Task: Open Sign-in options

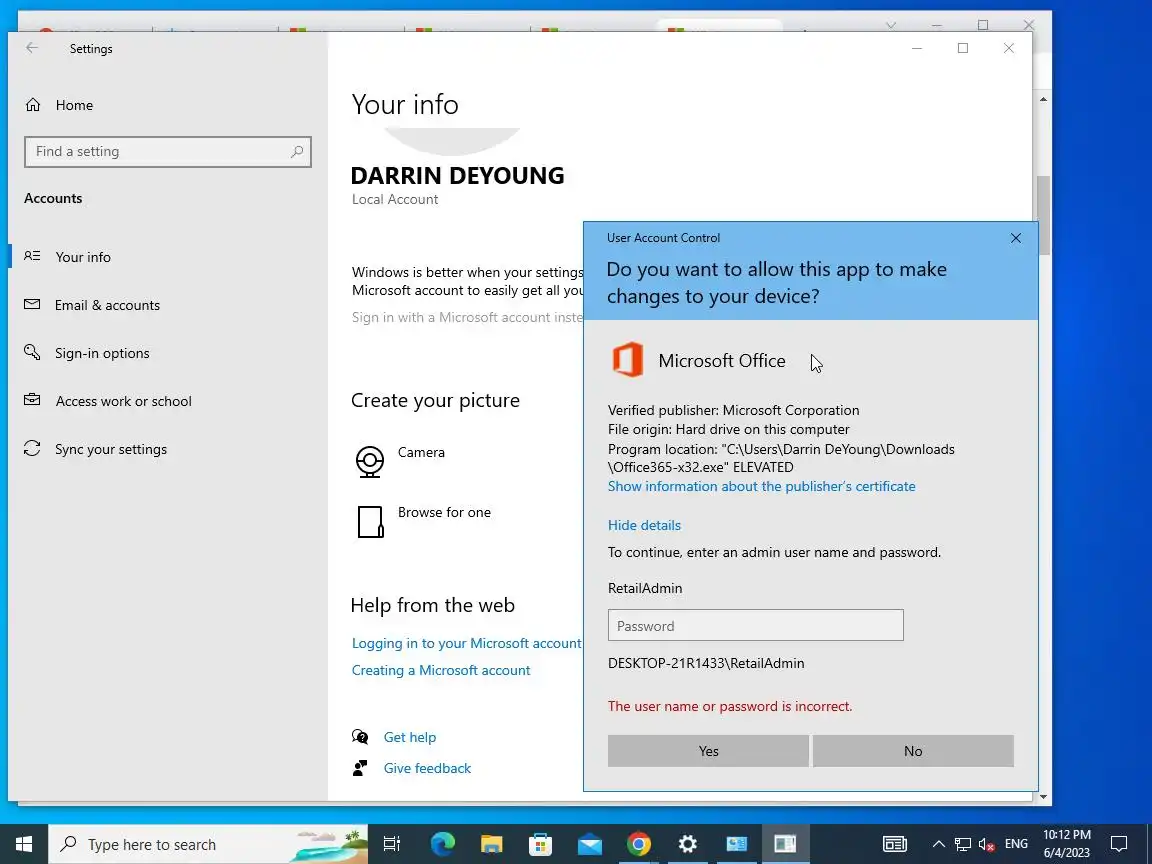Action: [87, 353]
